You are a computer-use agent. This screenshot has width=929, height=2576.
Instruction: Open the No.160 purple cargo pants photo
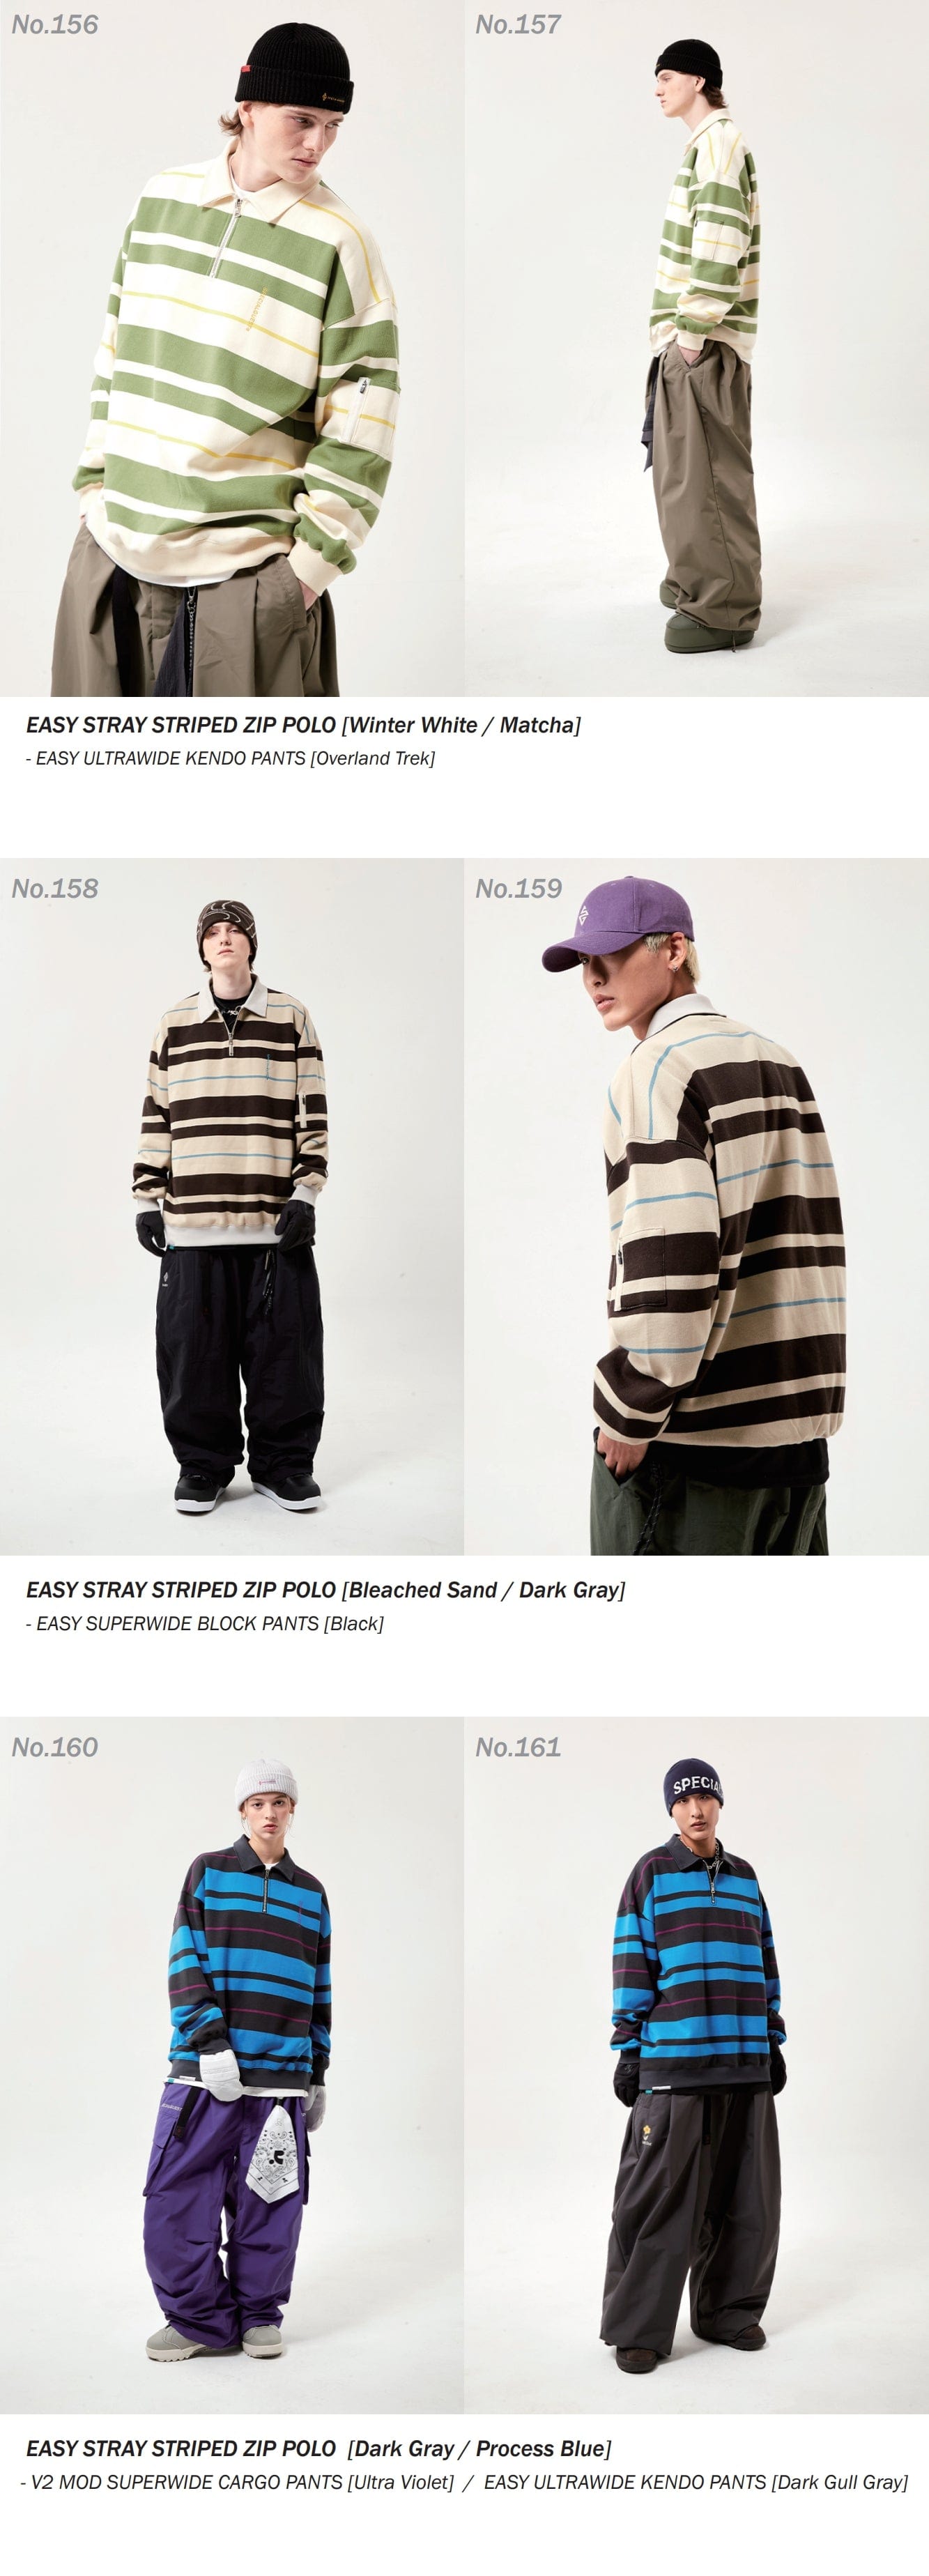point(232,2065)
